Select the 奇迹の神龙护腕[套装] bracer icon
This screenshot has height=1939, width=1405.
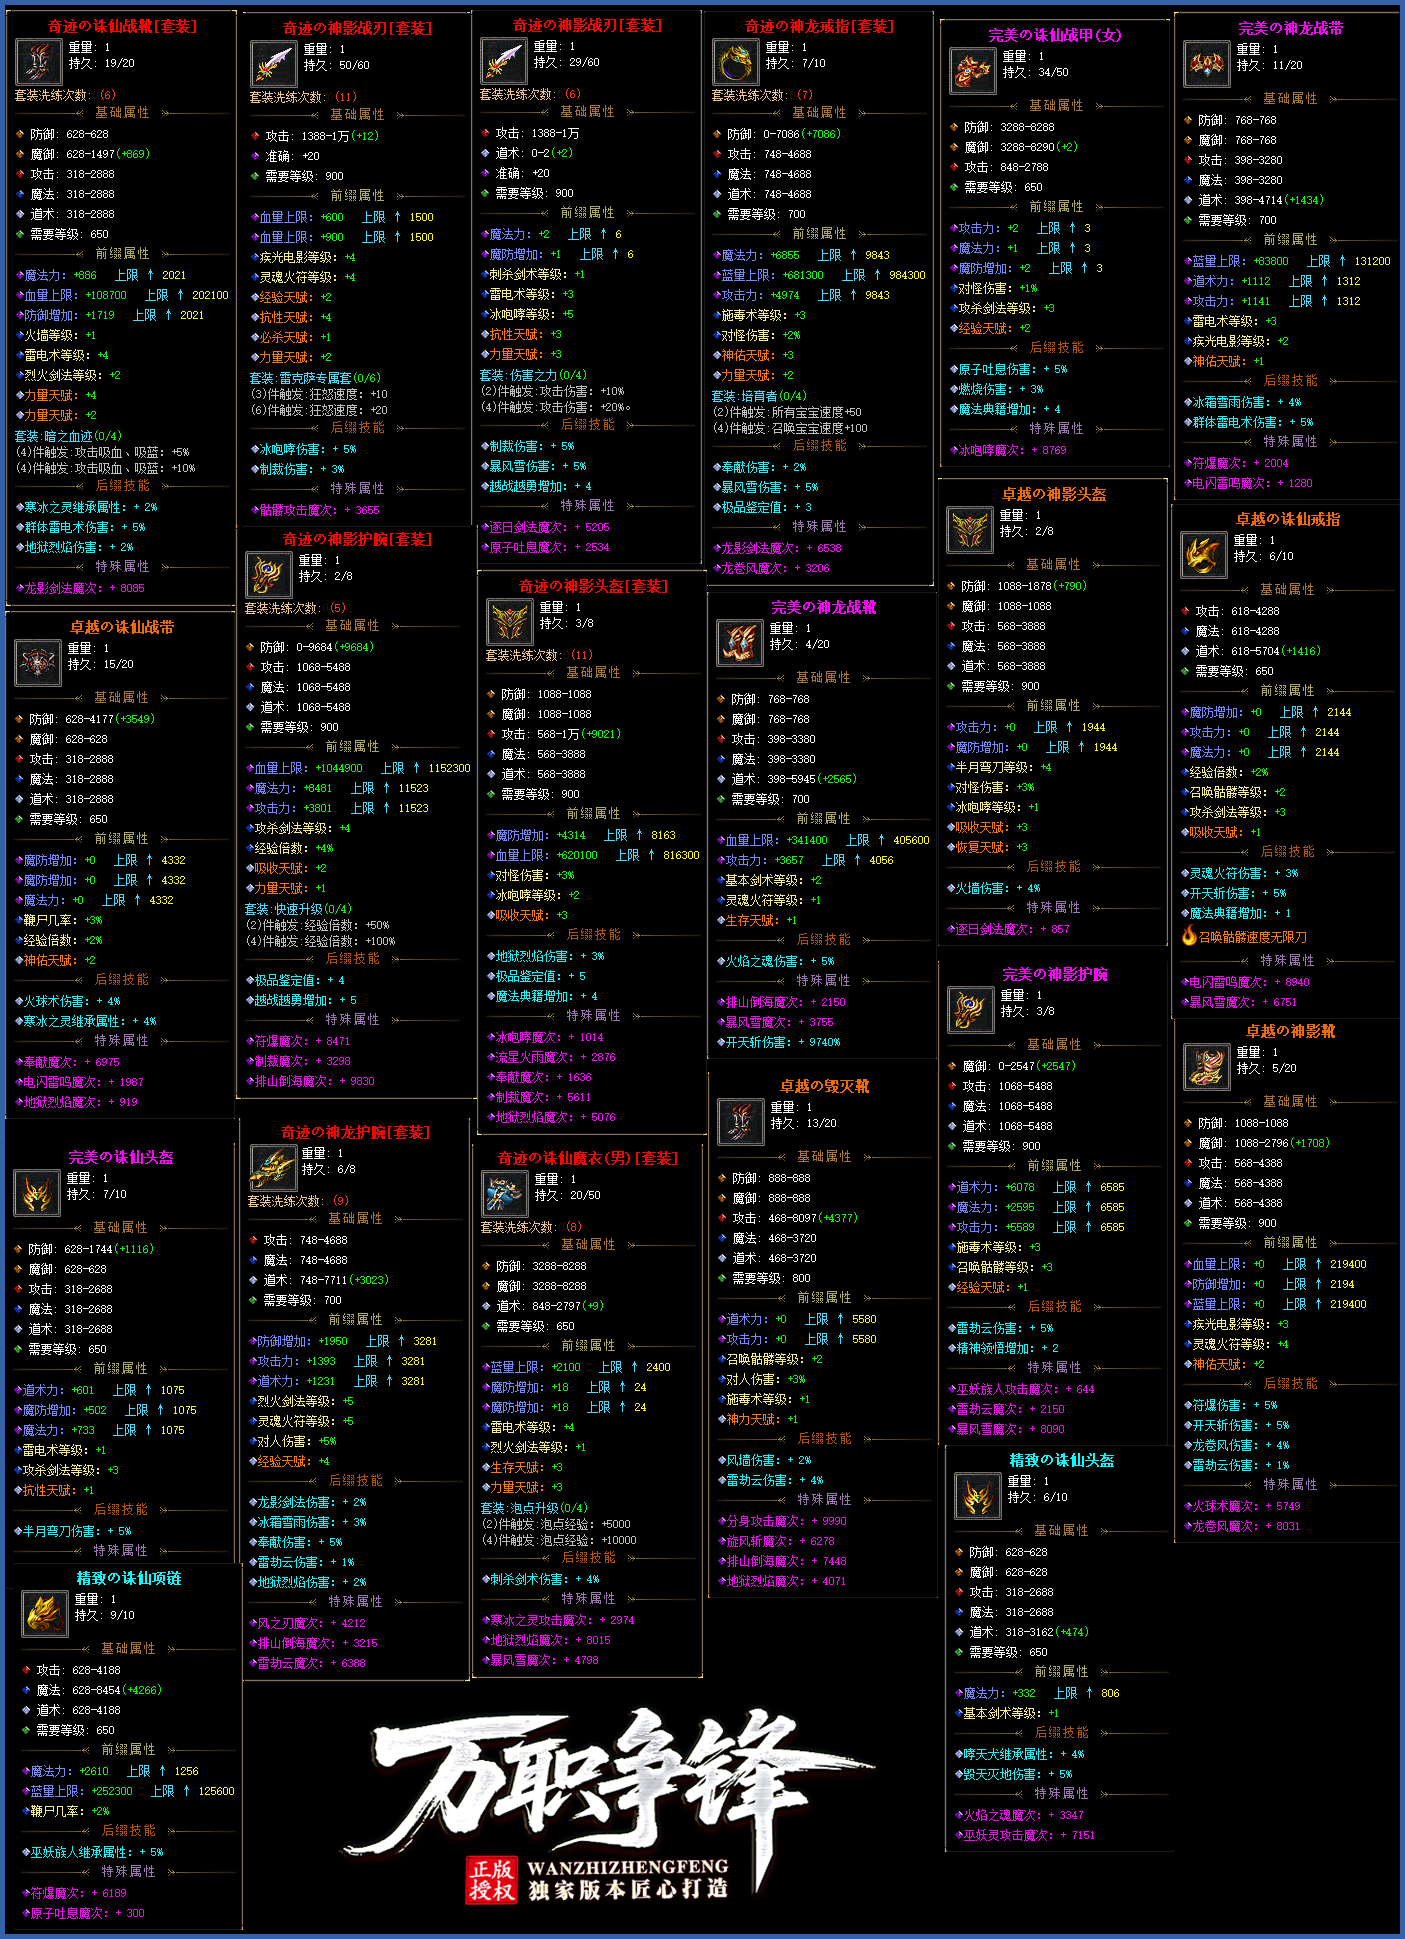click(x=272, y=1167)
